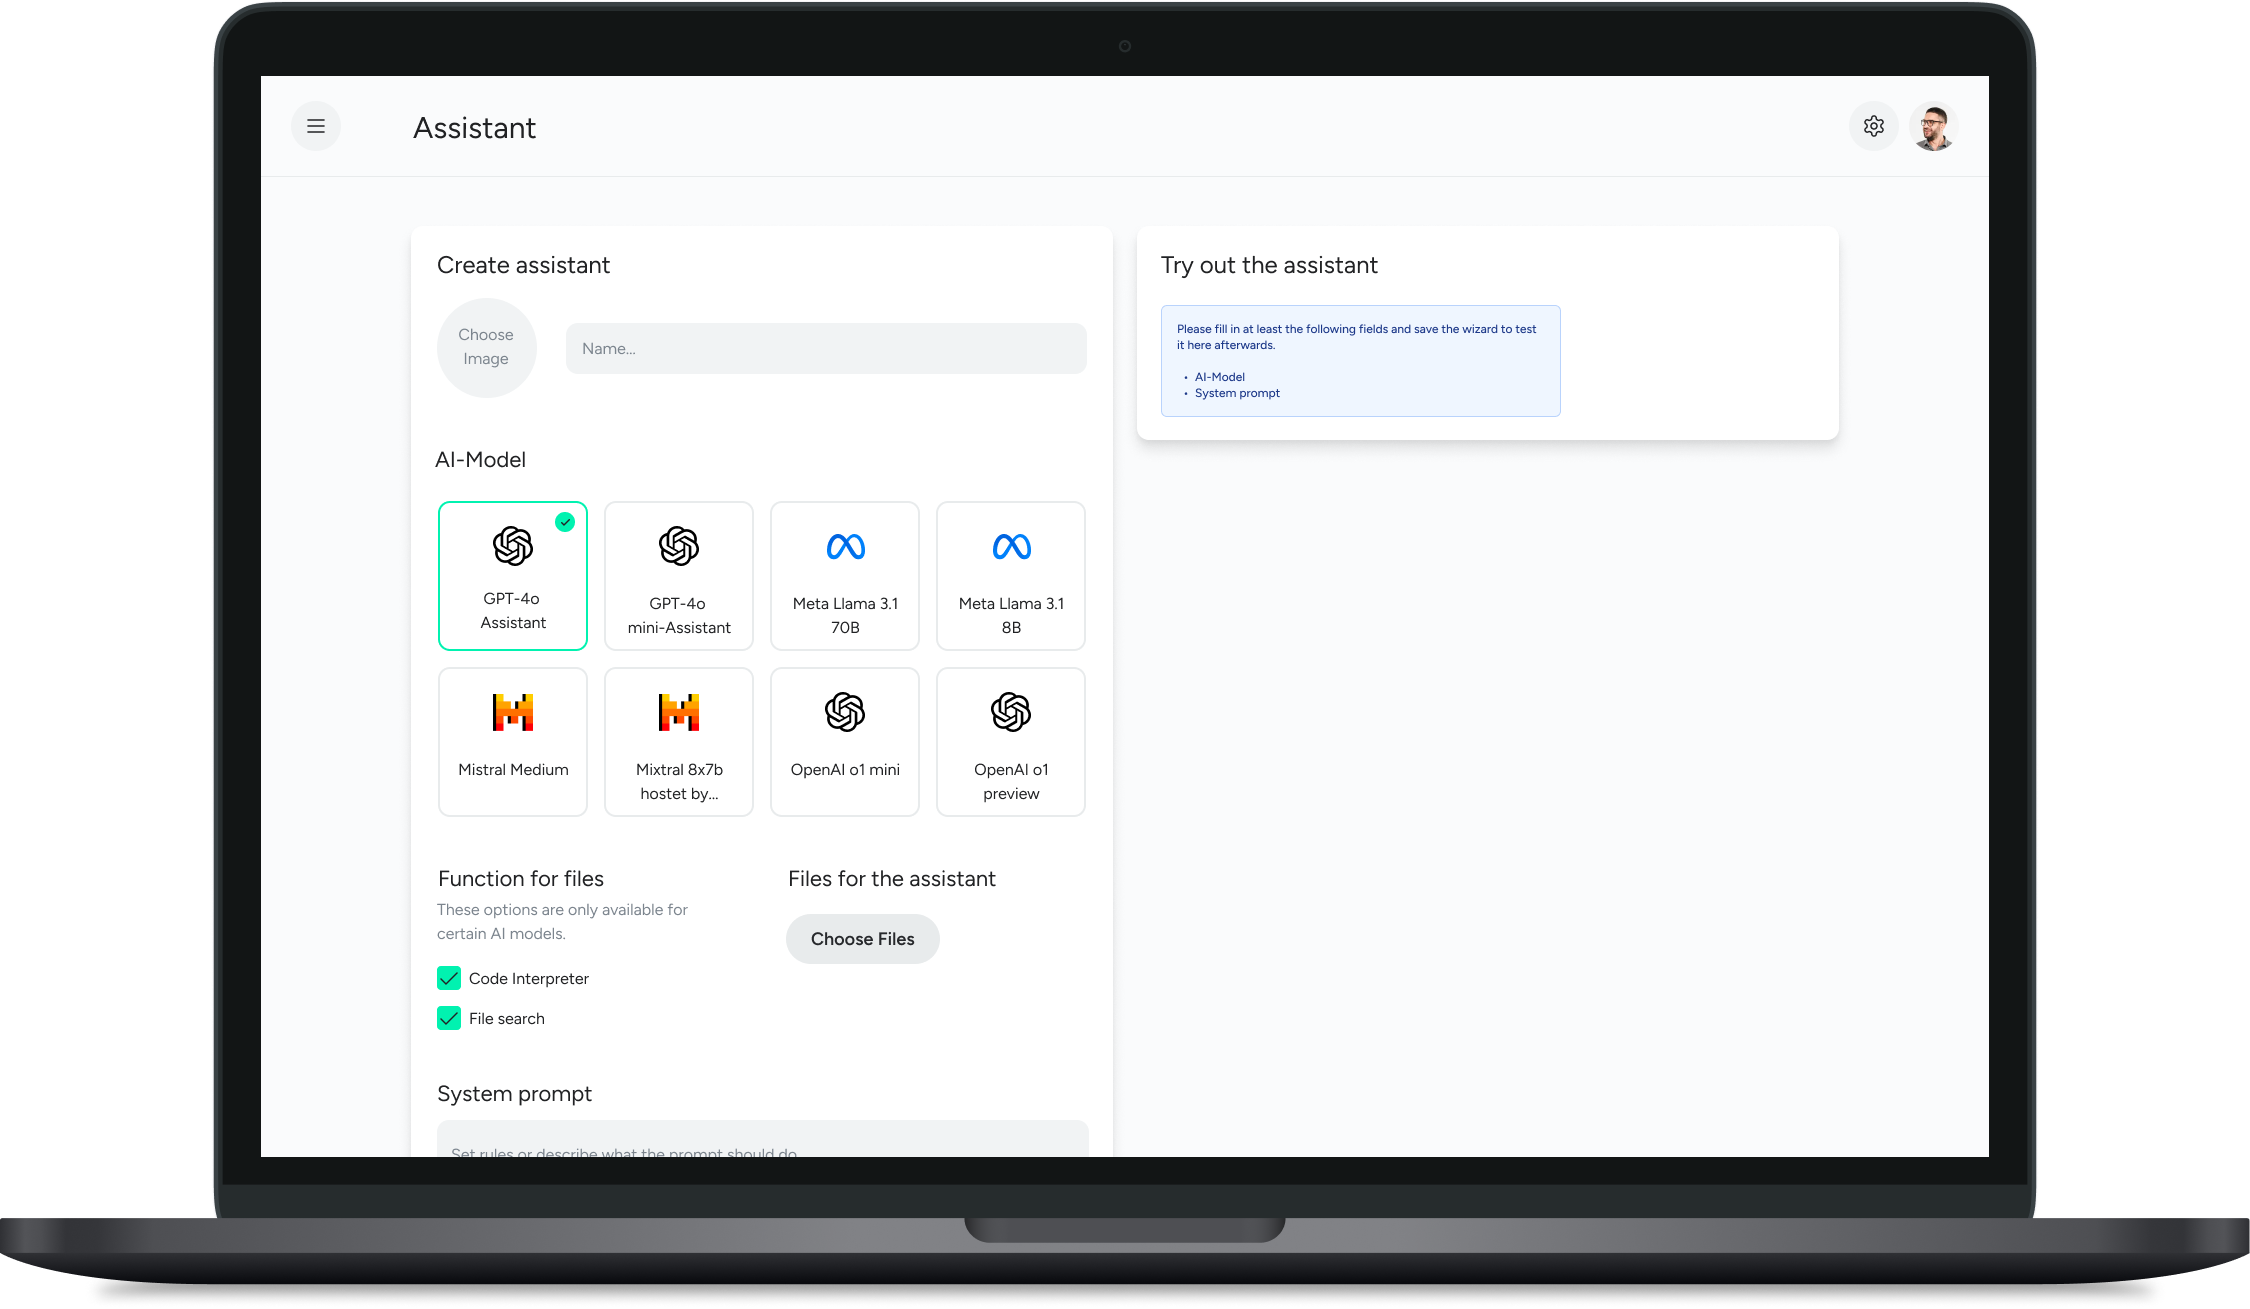
Task: Toggle File search checkbox off
Action: pos(449,1018)
